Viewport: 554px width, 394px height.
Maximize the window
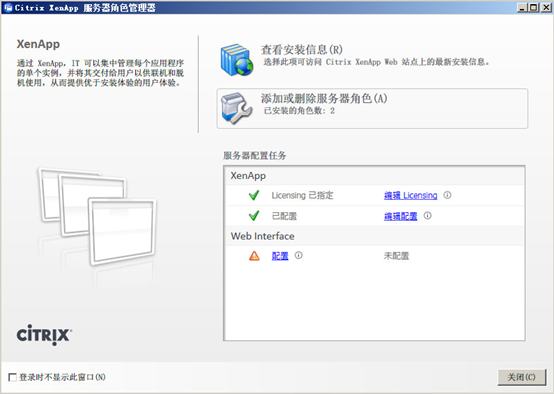point(534,7)
